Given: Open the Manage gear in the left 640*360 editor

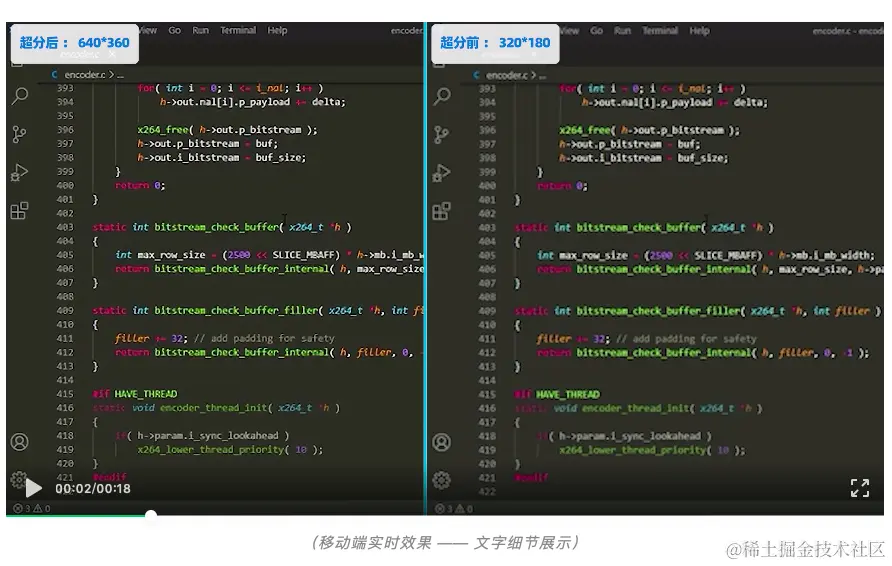Looking at the screenshot, I should [18, 480].
